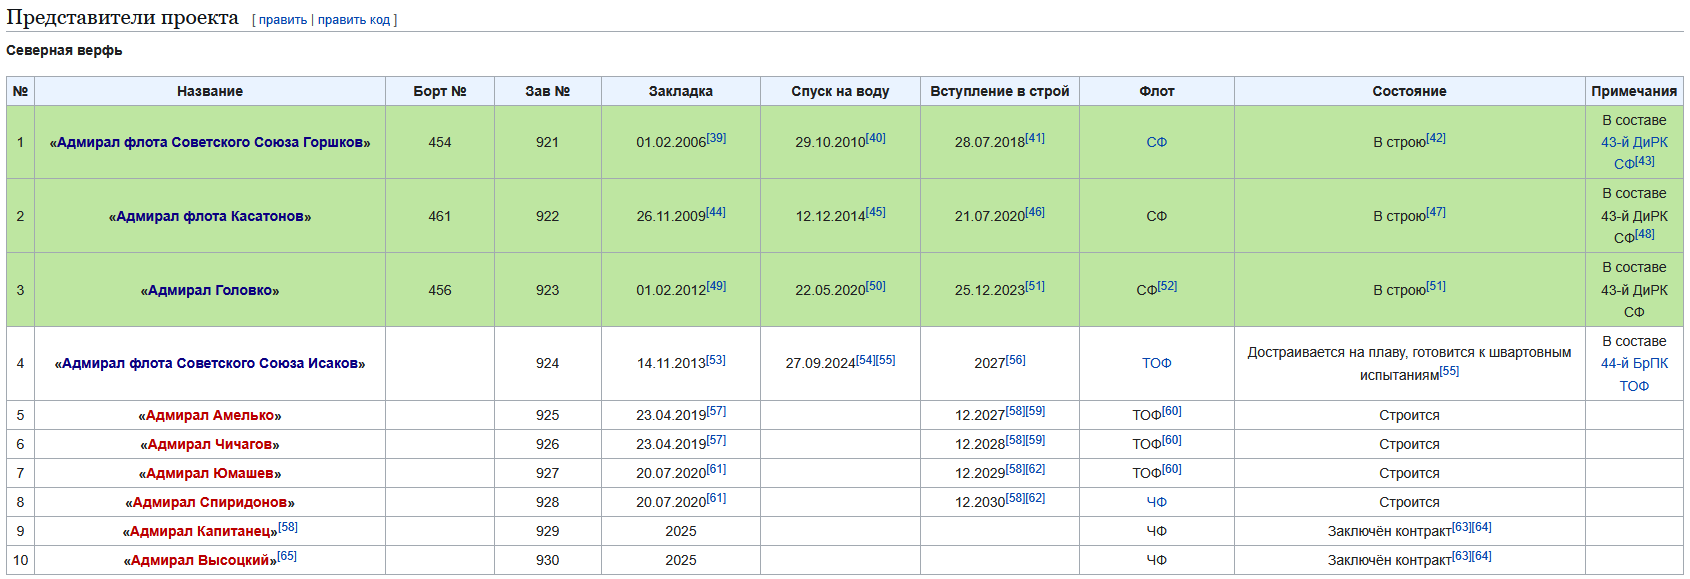The image size is (1690, 579).
Task: Click the СФ fleet link in row 1
Action: click(1156, 143)
